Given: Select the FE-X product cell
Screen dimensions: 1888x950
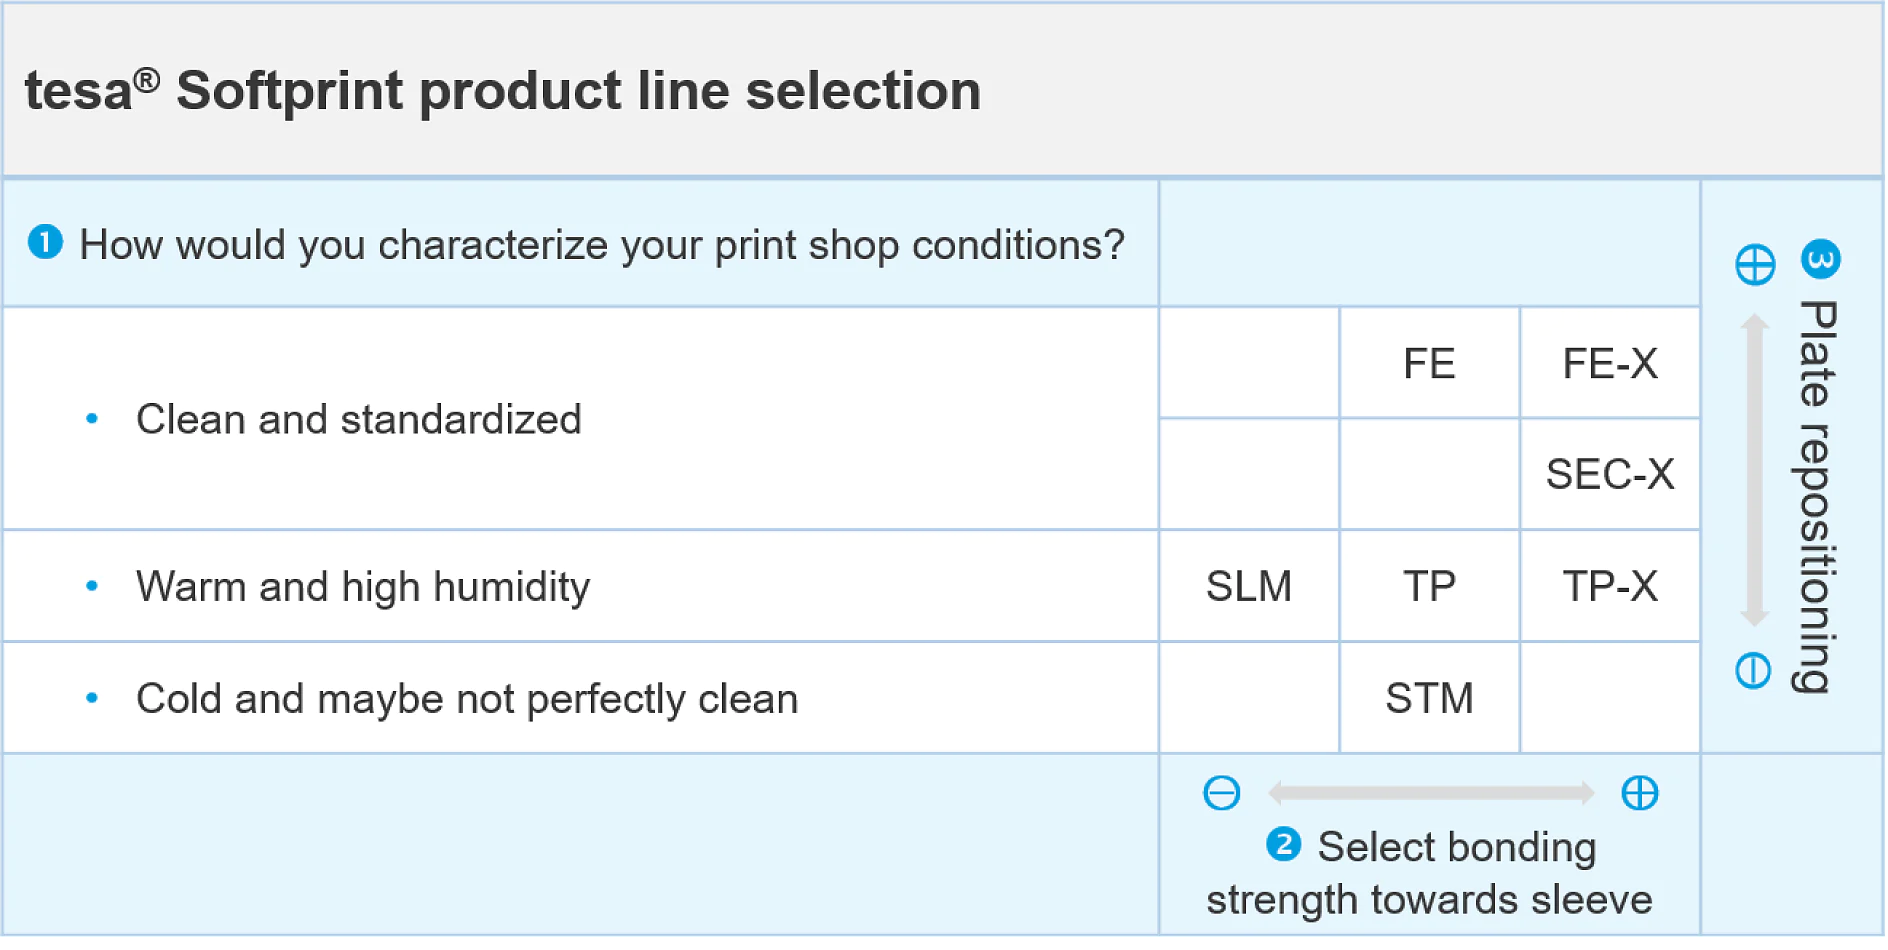Looking at the screenshot, I should 1610,363.
